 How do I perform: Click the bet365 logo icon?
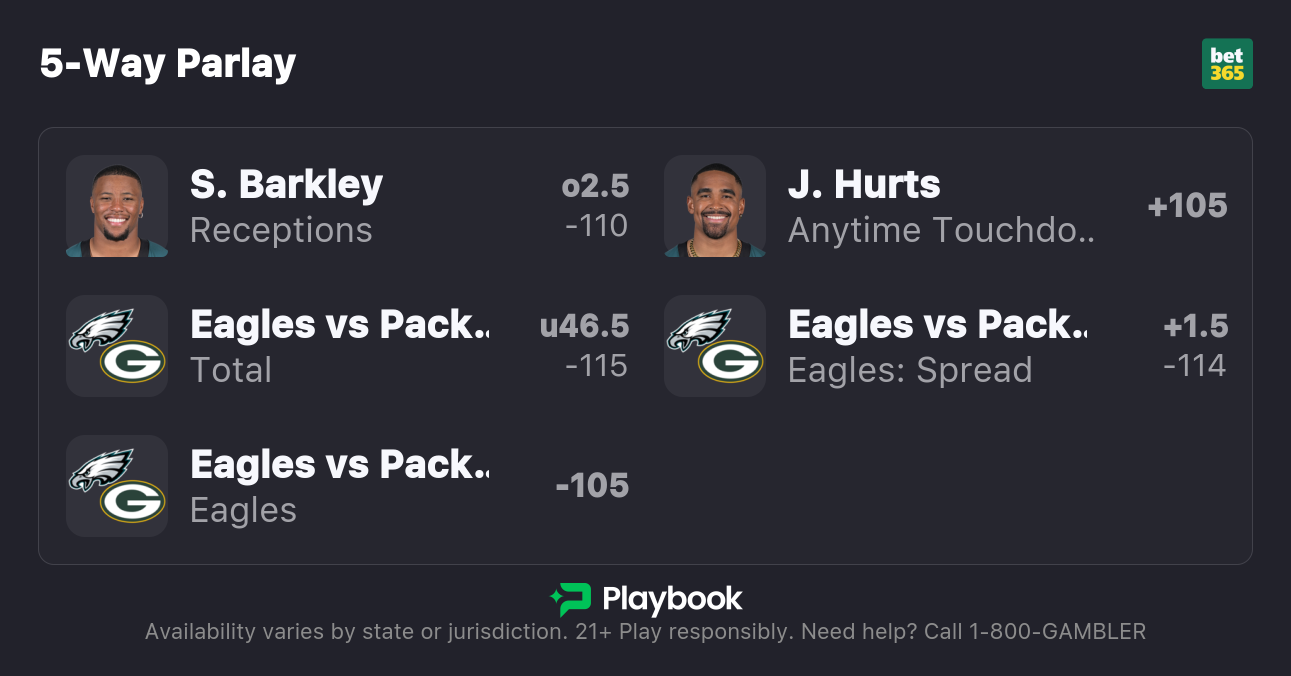[x=1227, y=64]
